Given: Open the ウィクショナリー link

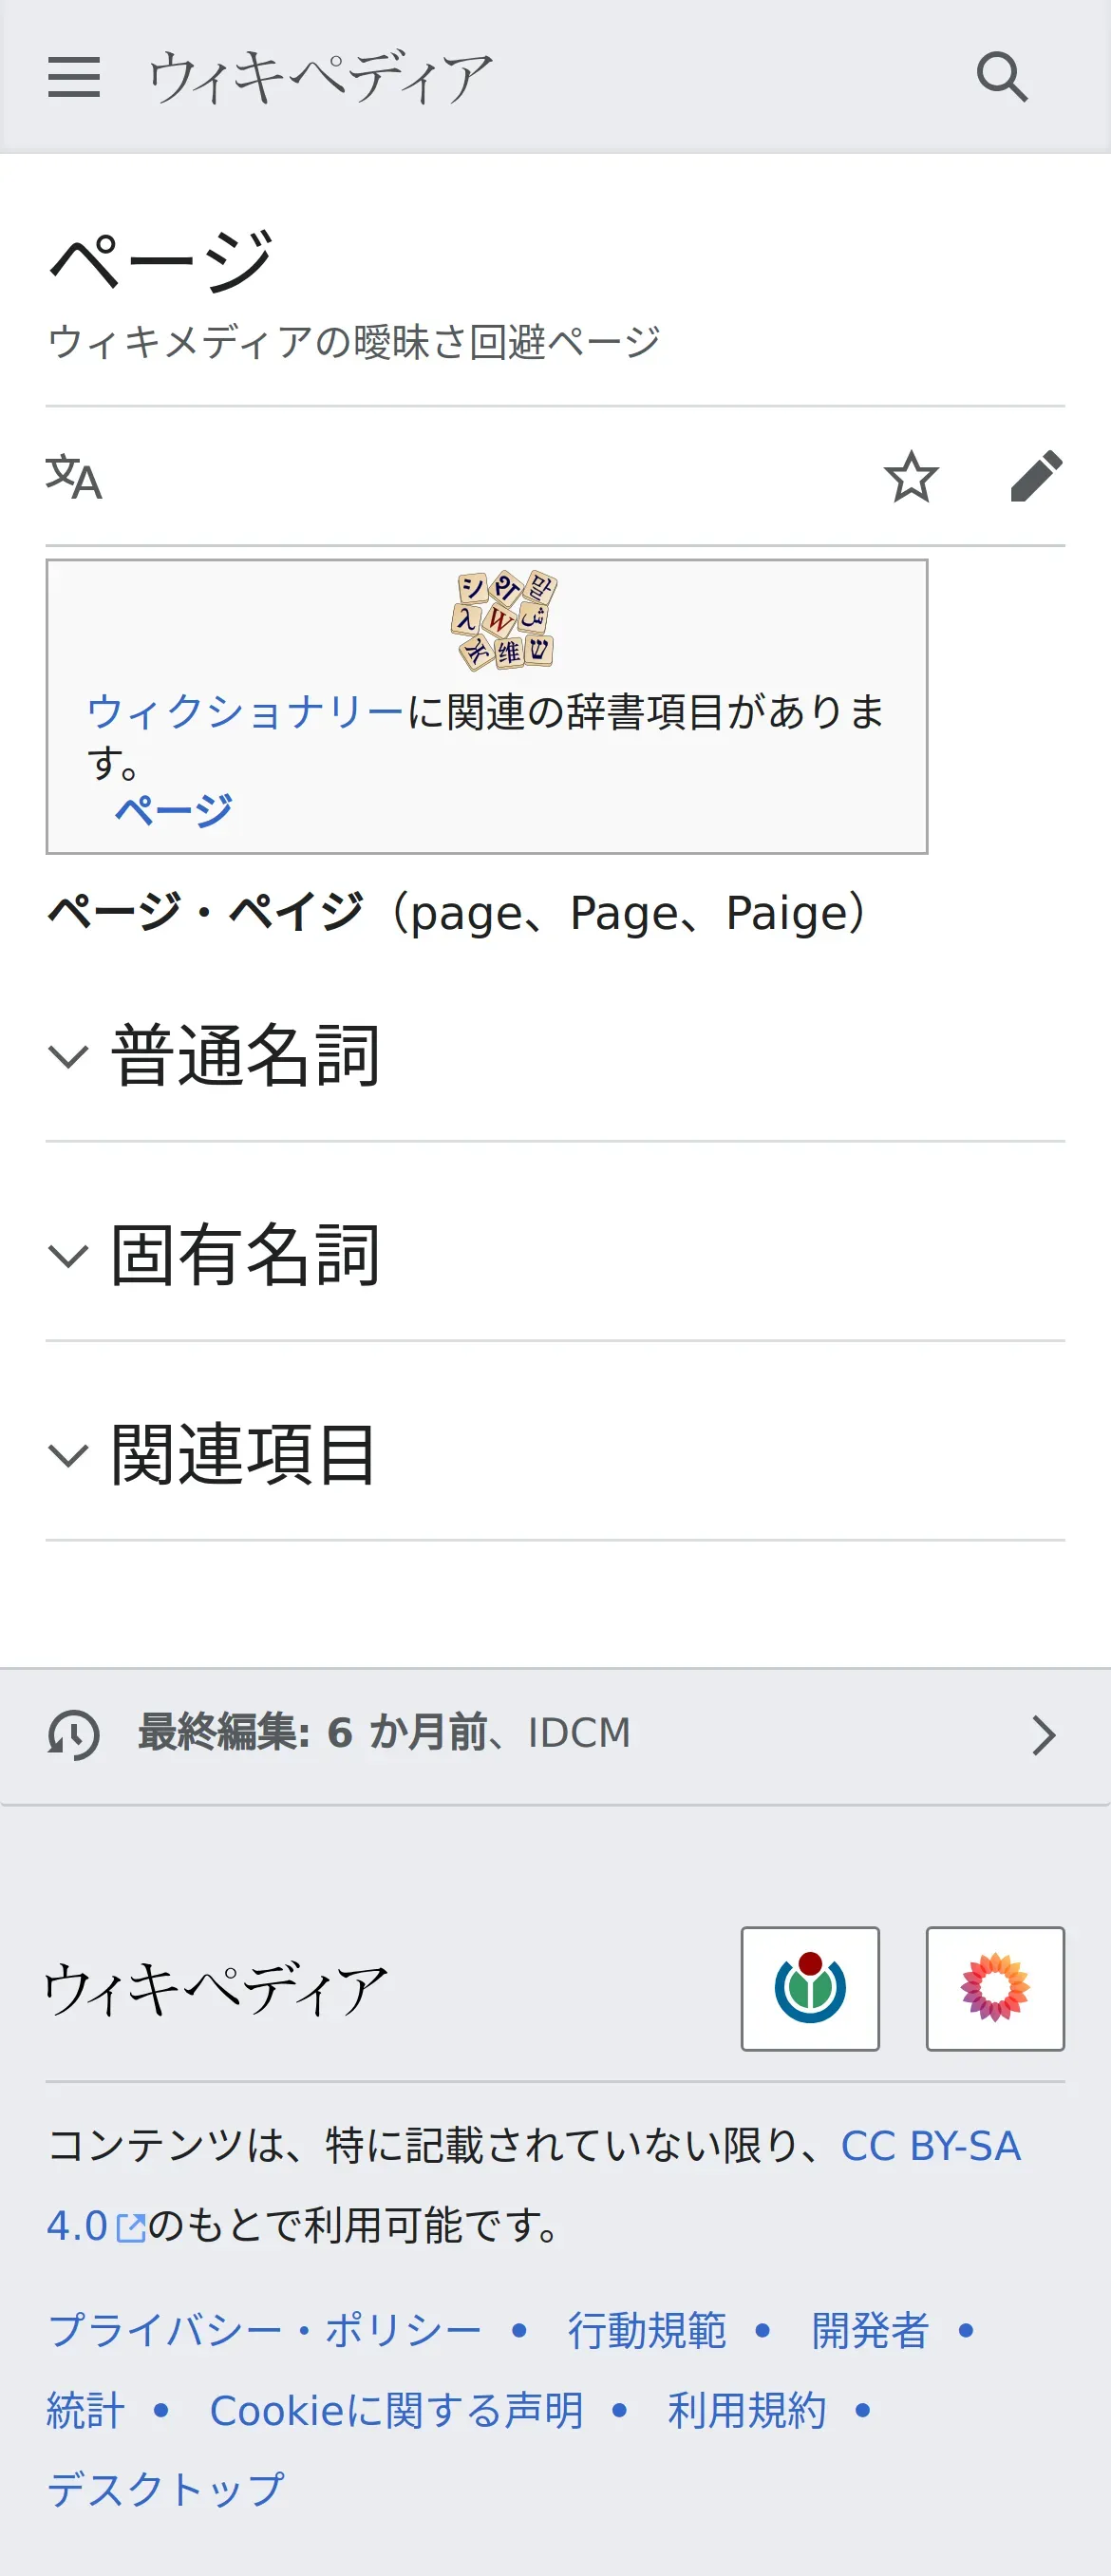Looking at the screenshot, I should click(x=246, y=712).
